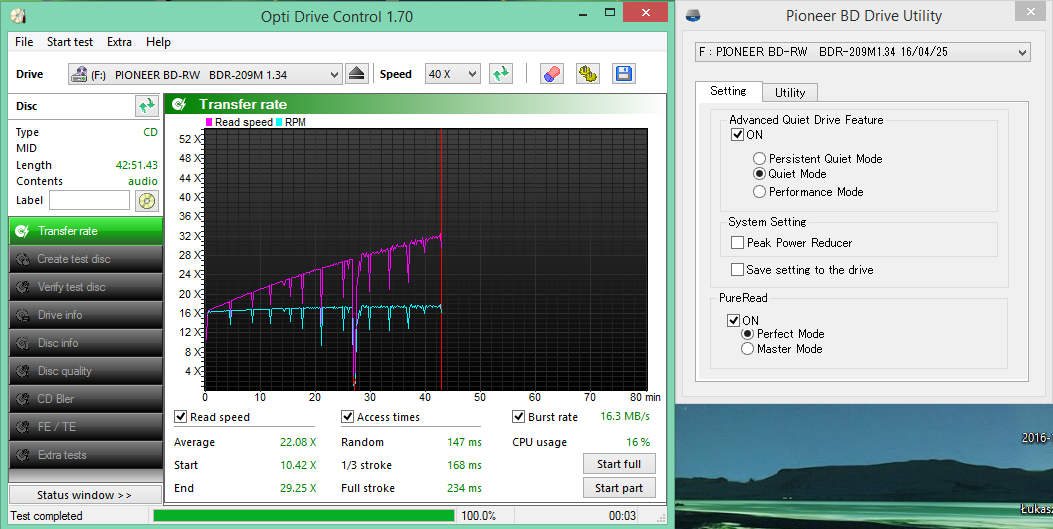1053x529 pixels.
Task: Open the Start test menu
Action: (x=70, y=42)
